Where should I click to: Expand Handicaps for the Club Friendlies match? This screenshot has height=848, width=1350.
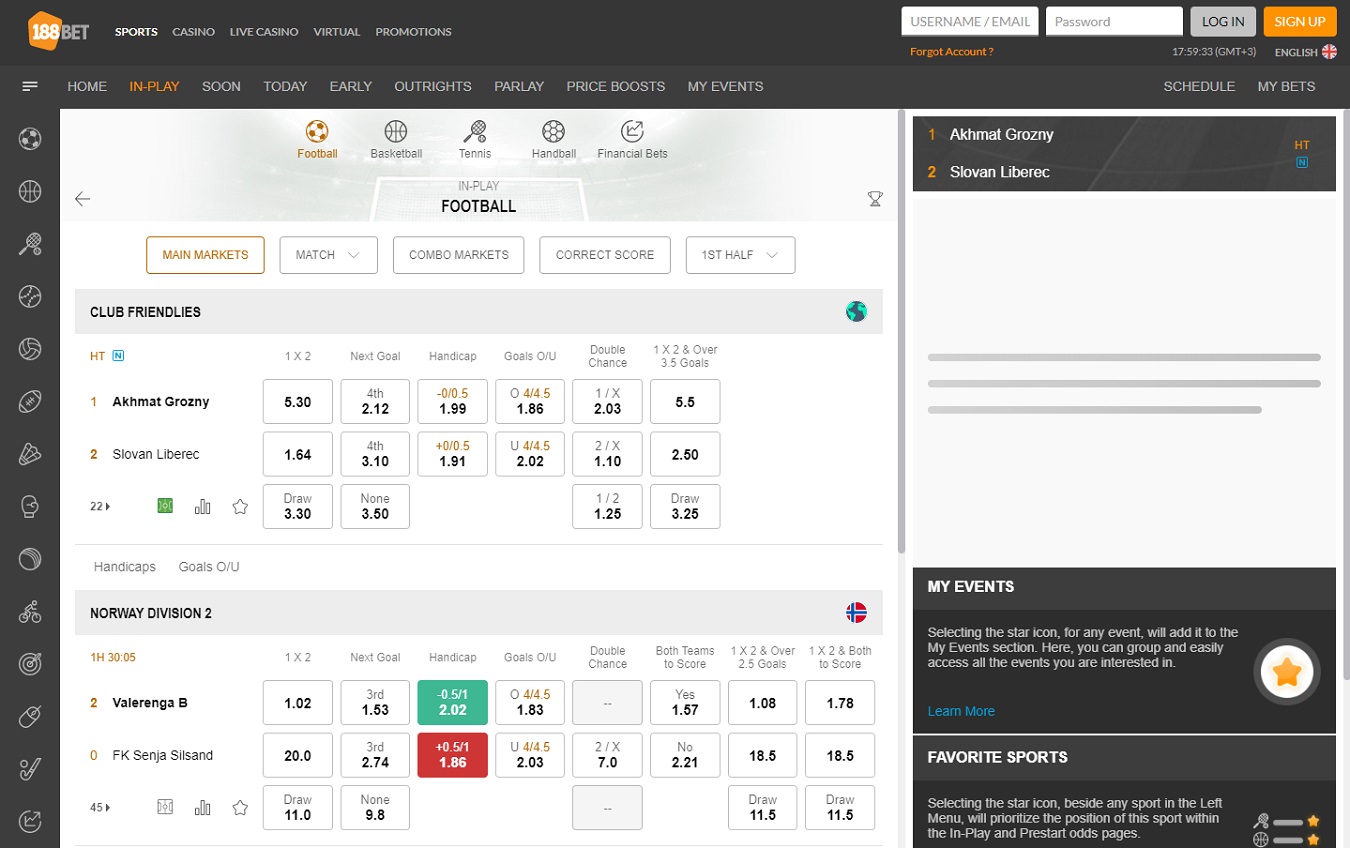tap(125, 566)
